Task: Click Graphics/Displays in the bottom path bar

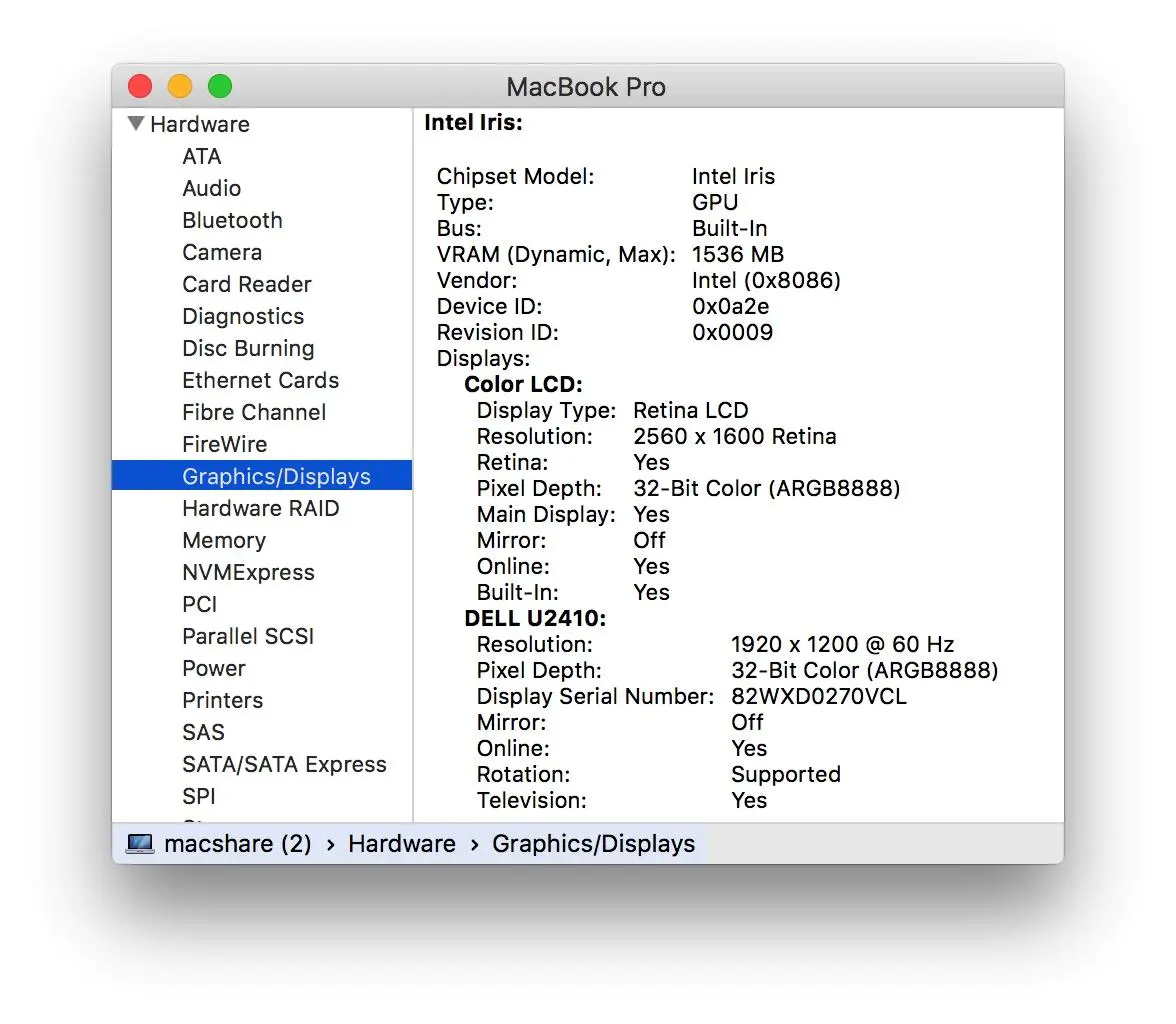Action: [x=594, y=844]
